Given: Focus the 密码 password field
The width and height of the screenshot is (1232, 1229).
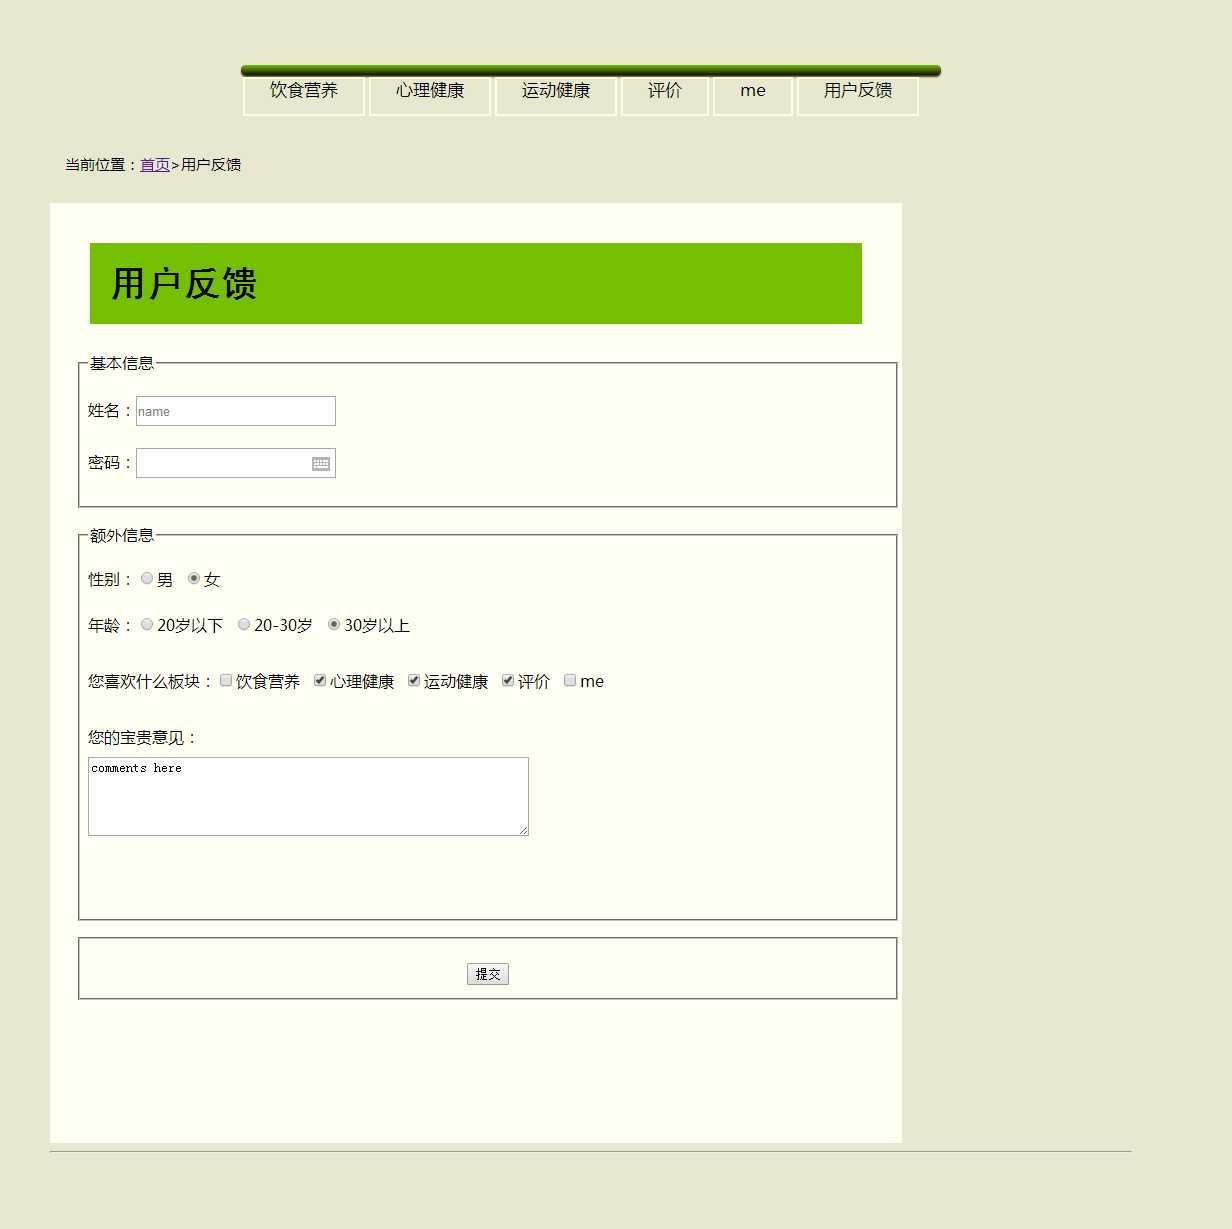Looking at the screenshot, I should [x=222, y=463].
